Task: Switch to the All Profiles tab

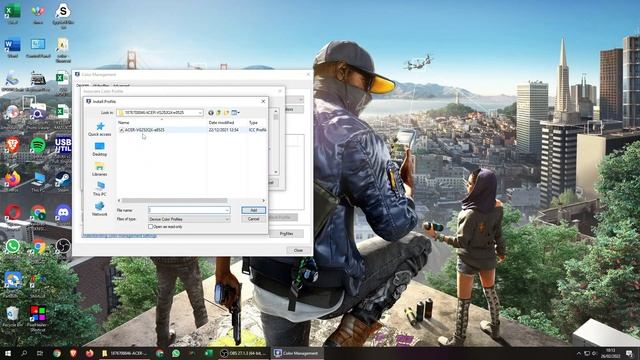Action: coord(101,86)
